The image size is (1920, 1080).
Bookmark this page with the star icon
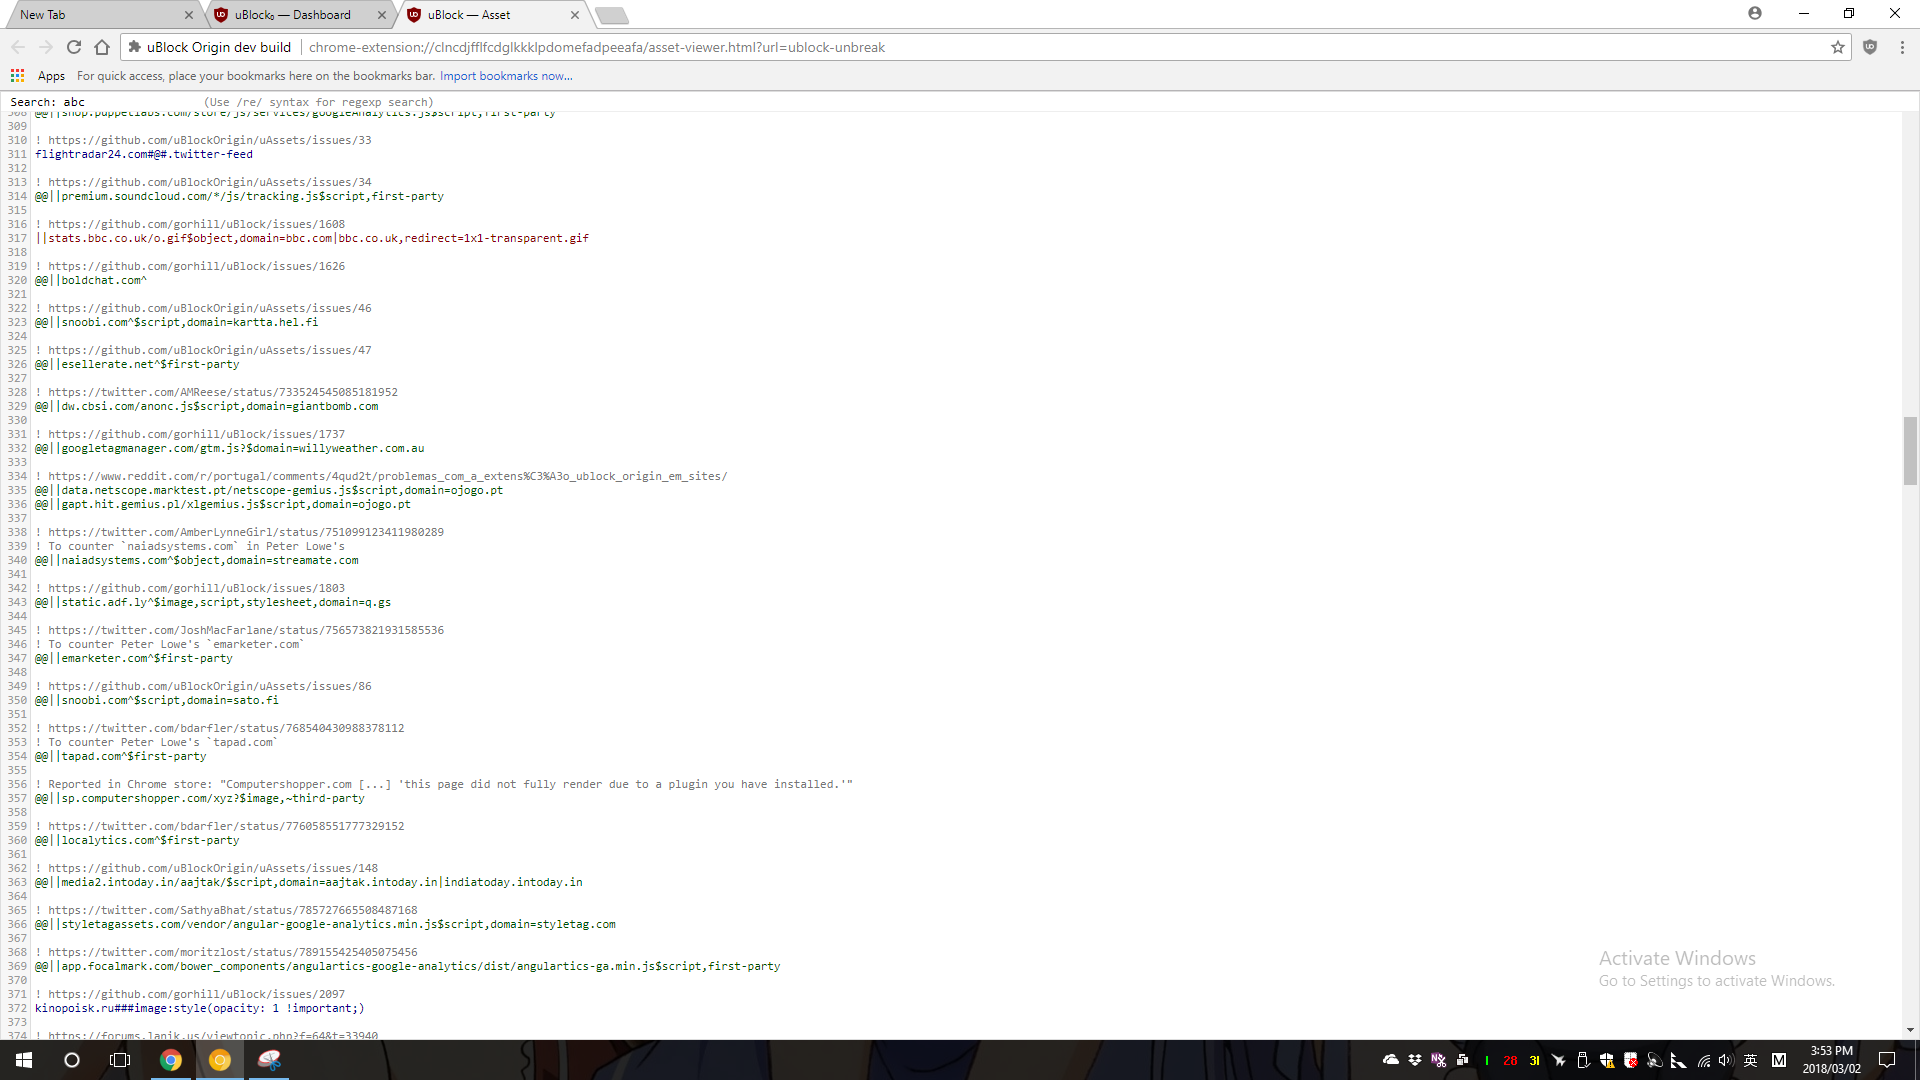click(x=1838, y=47)
